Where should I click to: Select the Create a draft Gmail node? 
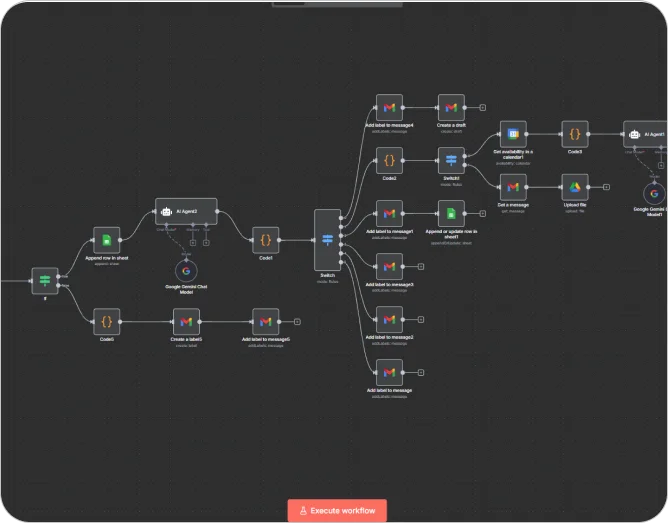[451, 108]
